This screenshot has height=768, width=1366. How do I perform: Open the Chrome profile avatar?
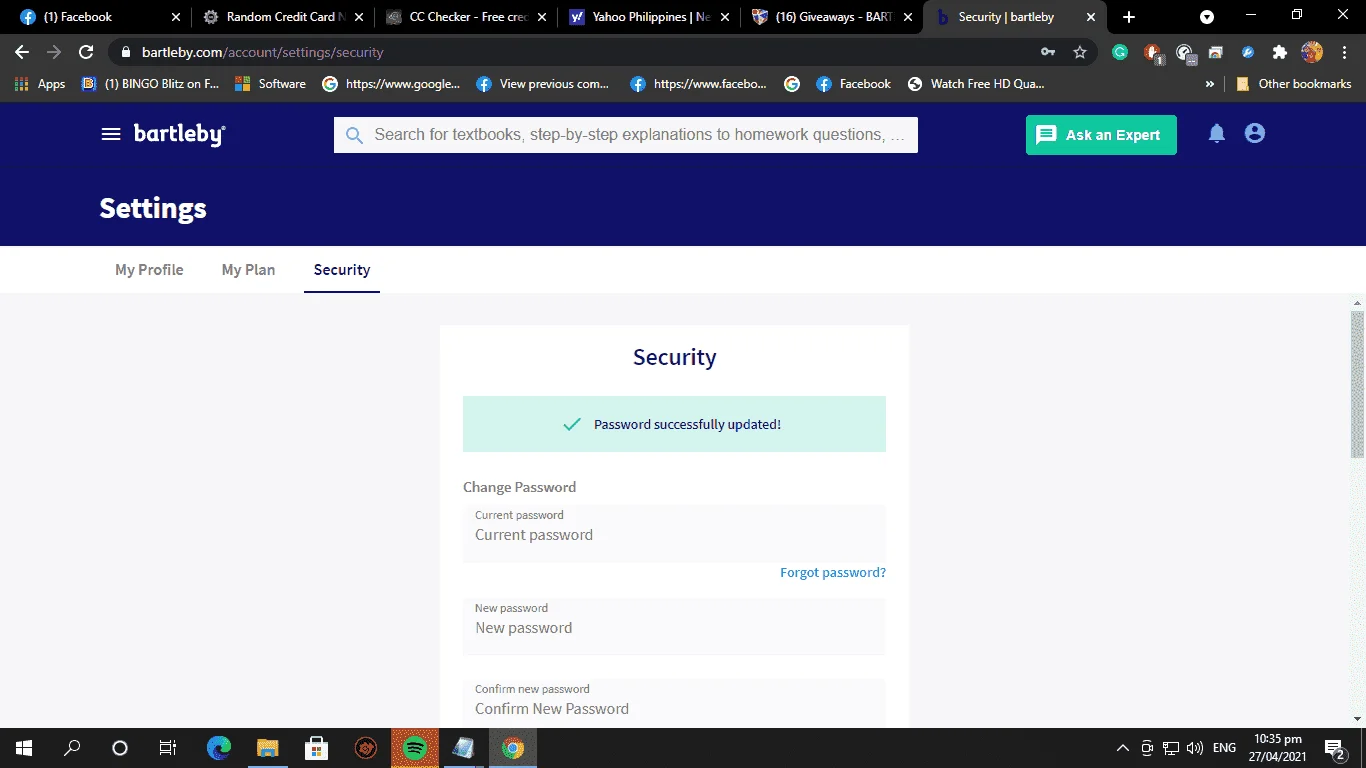1312,52
